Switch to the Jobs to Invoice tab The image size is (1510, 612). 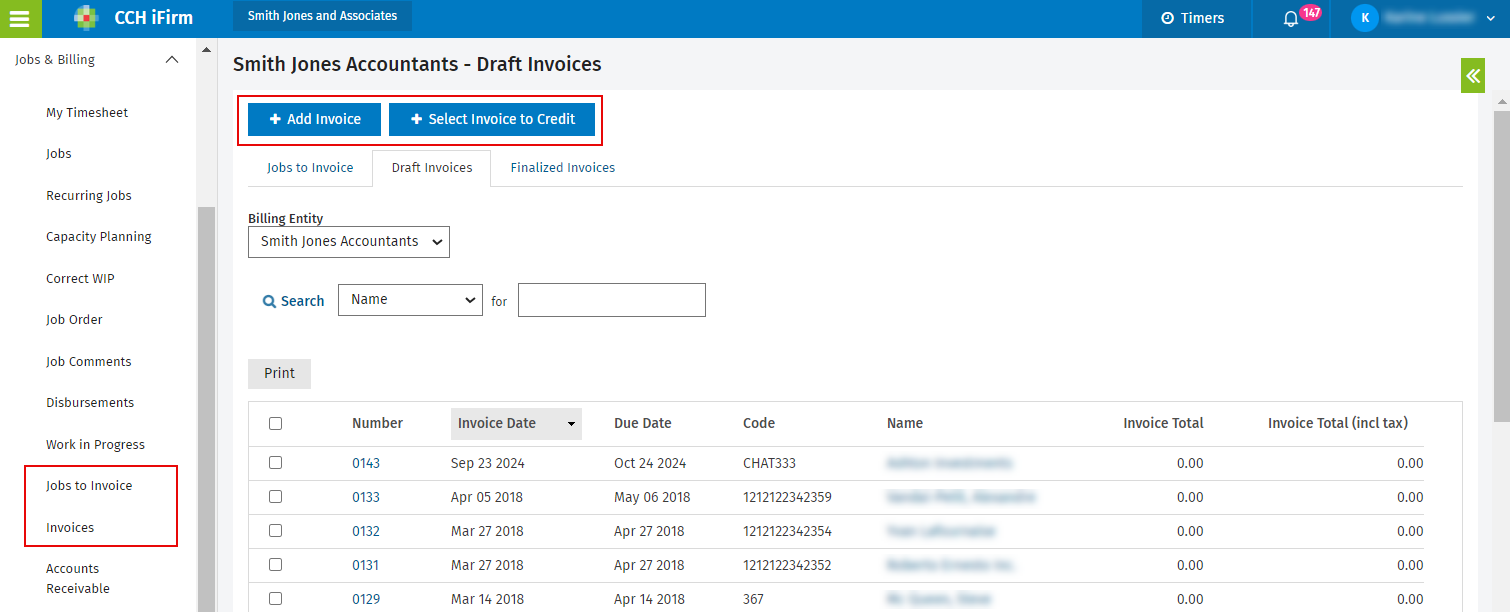(310, 168)
